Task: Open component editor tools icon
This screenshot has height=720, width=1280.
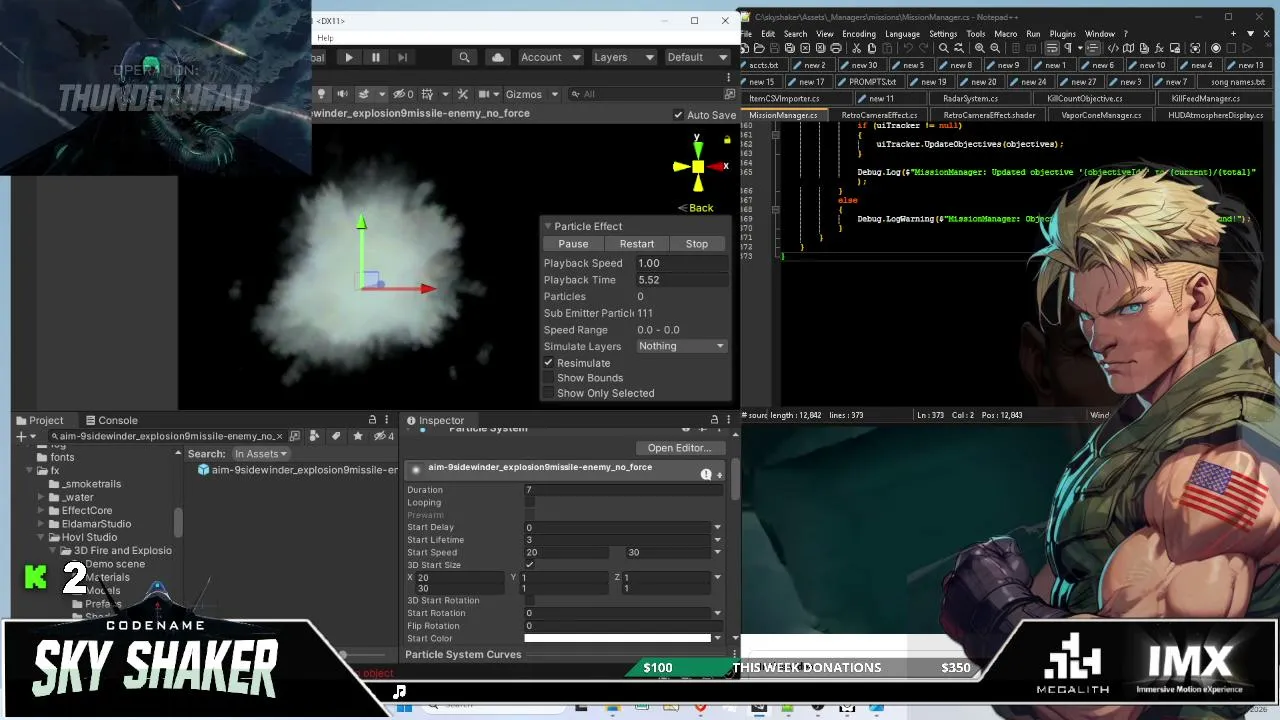Action: 462,94
